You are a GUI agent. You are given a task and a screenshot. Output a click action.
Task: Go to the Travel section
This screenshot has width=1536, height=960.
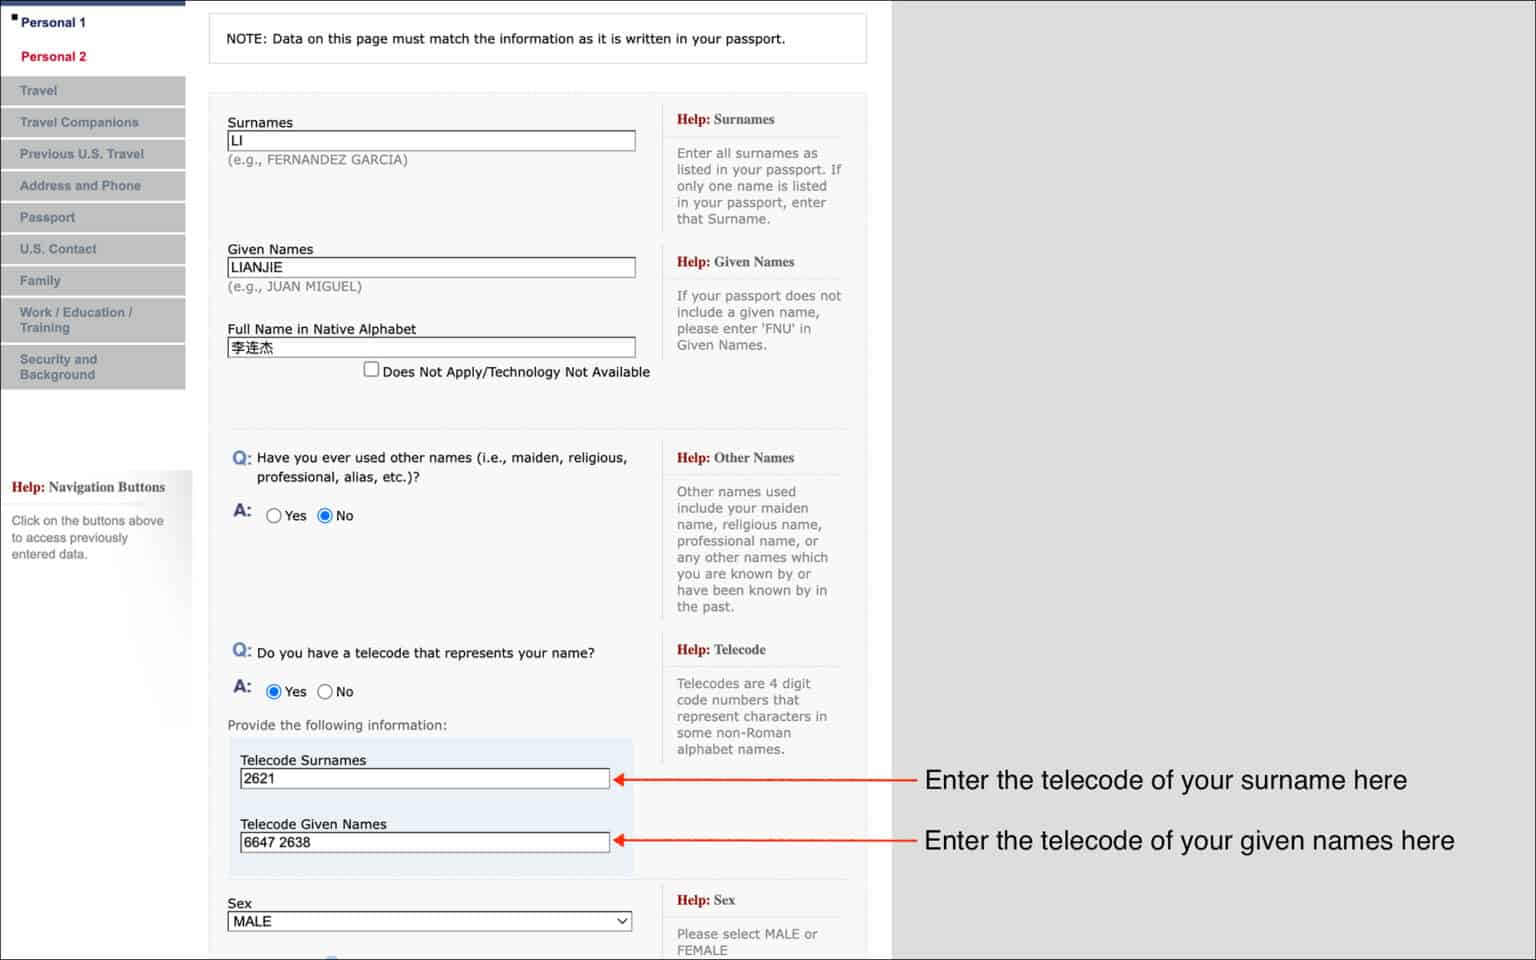pyautogui.click(x=39, y=90)
